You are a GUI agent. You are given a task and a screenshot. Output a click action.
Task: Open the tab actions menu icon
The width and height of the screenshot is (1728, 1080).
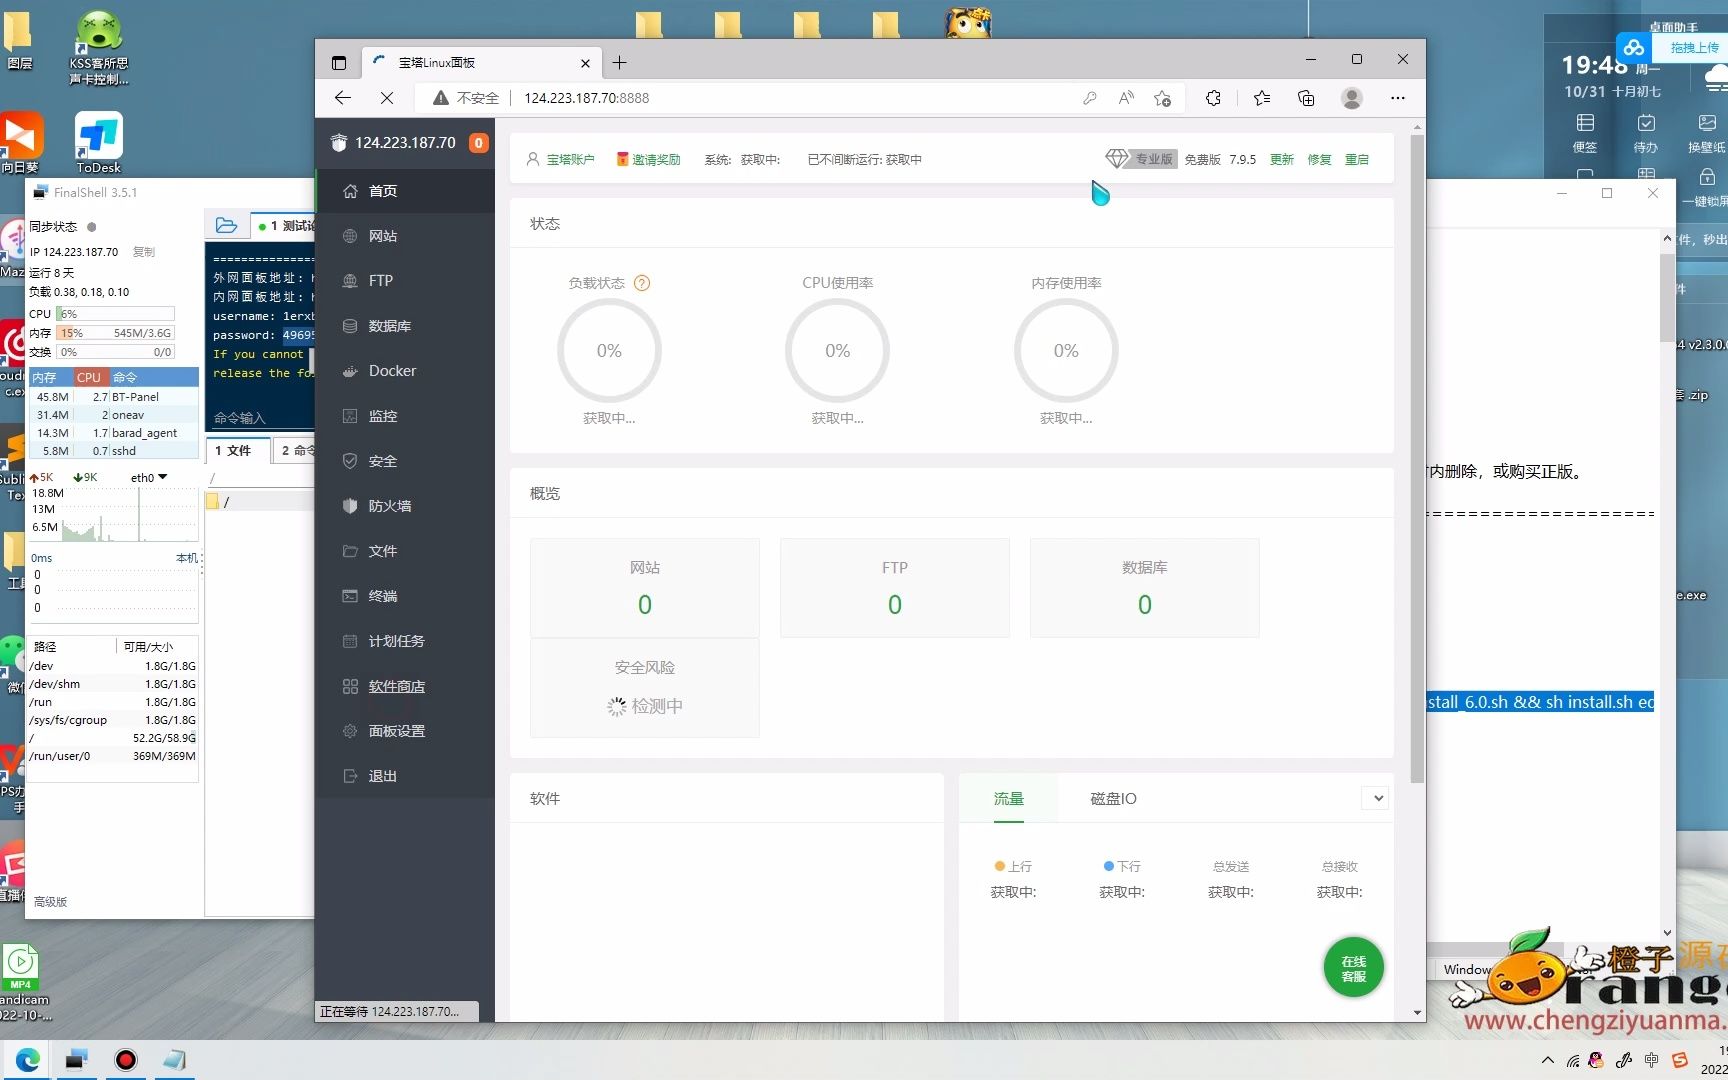pos(339,63)
